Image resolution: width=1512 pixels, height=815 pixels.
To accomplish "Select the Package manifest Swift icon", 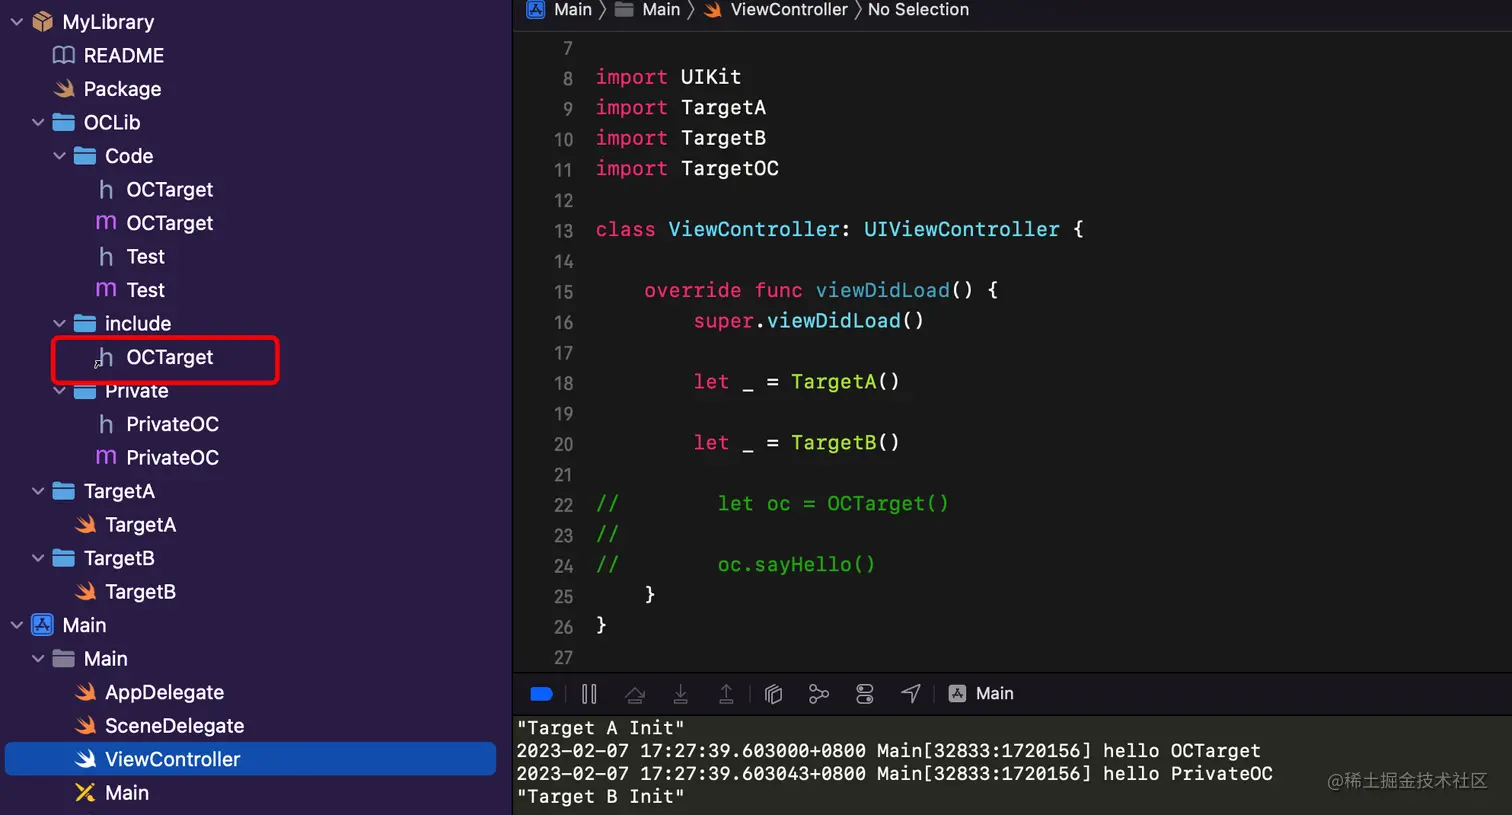I will tap(64, 89).
